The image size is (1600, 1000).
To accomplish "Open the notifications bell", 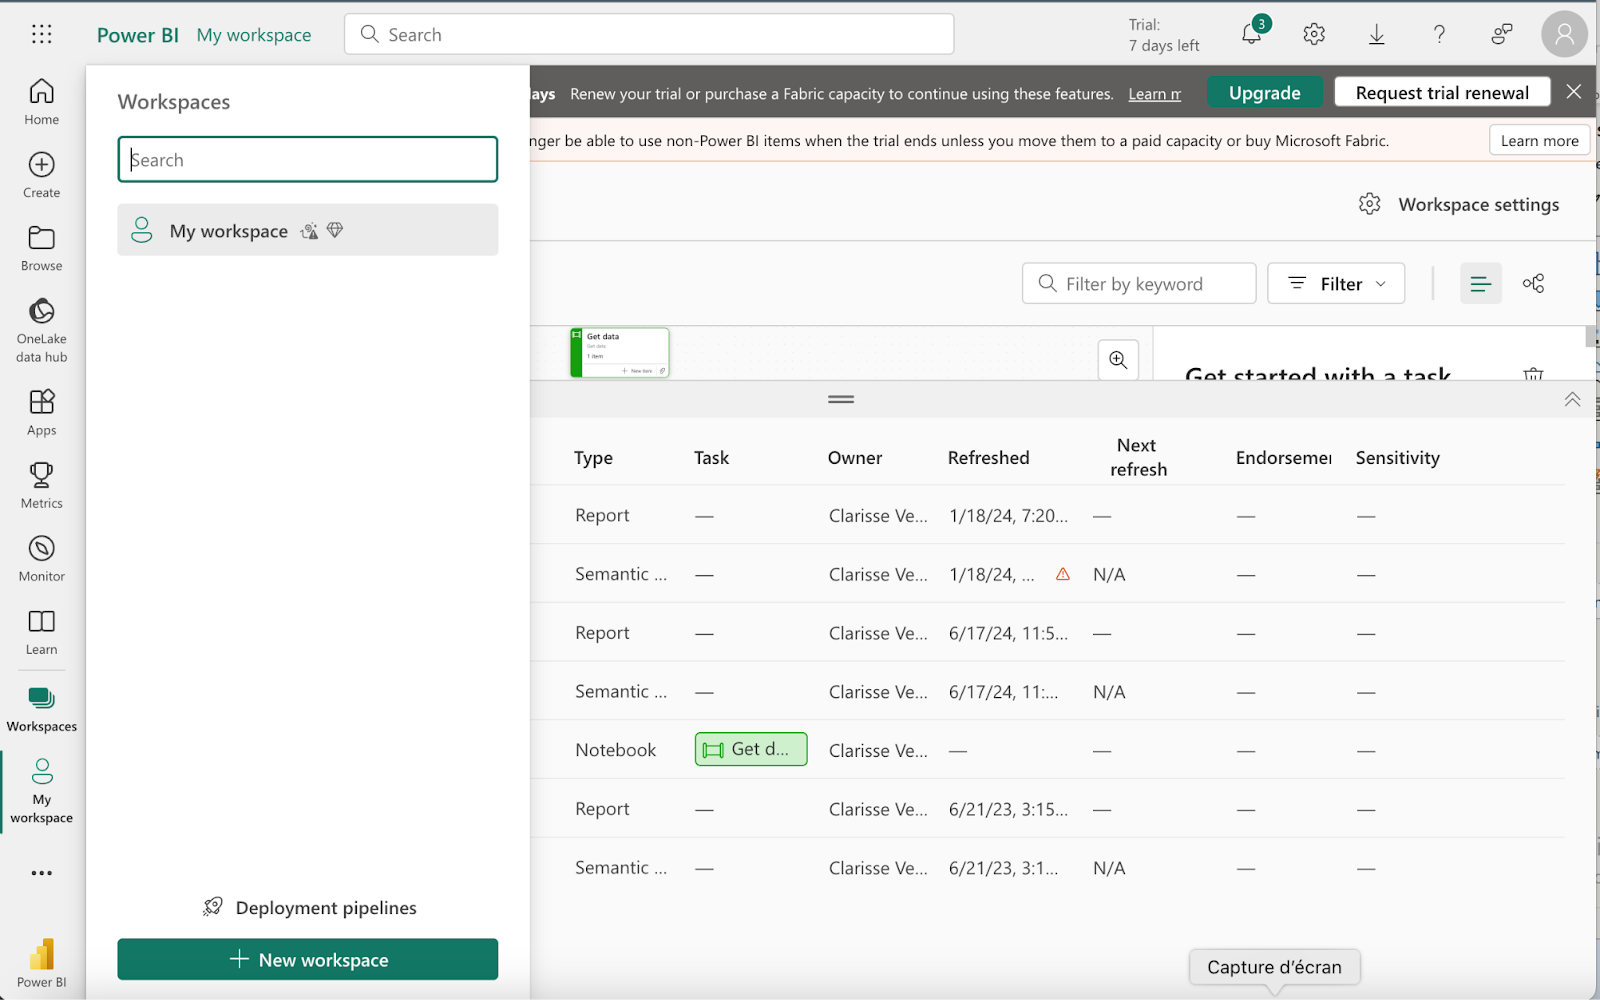I will coord(1252,34).
